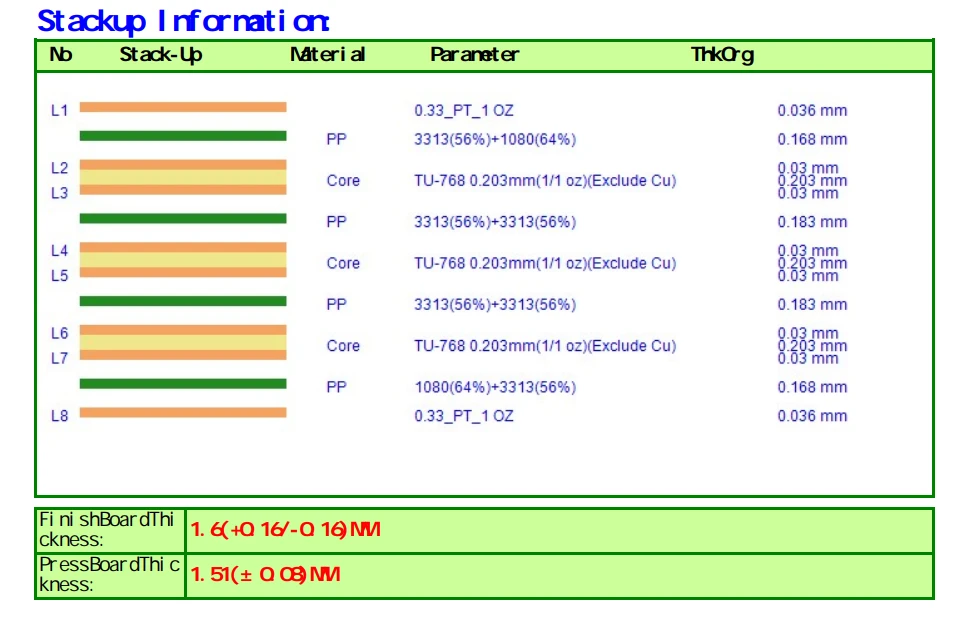
Task: Select "0.168 mm" thickness above L8
Action: pos(812,387)
